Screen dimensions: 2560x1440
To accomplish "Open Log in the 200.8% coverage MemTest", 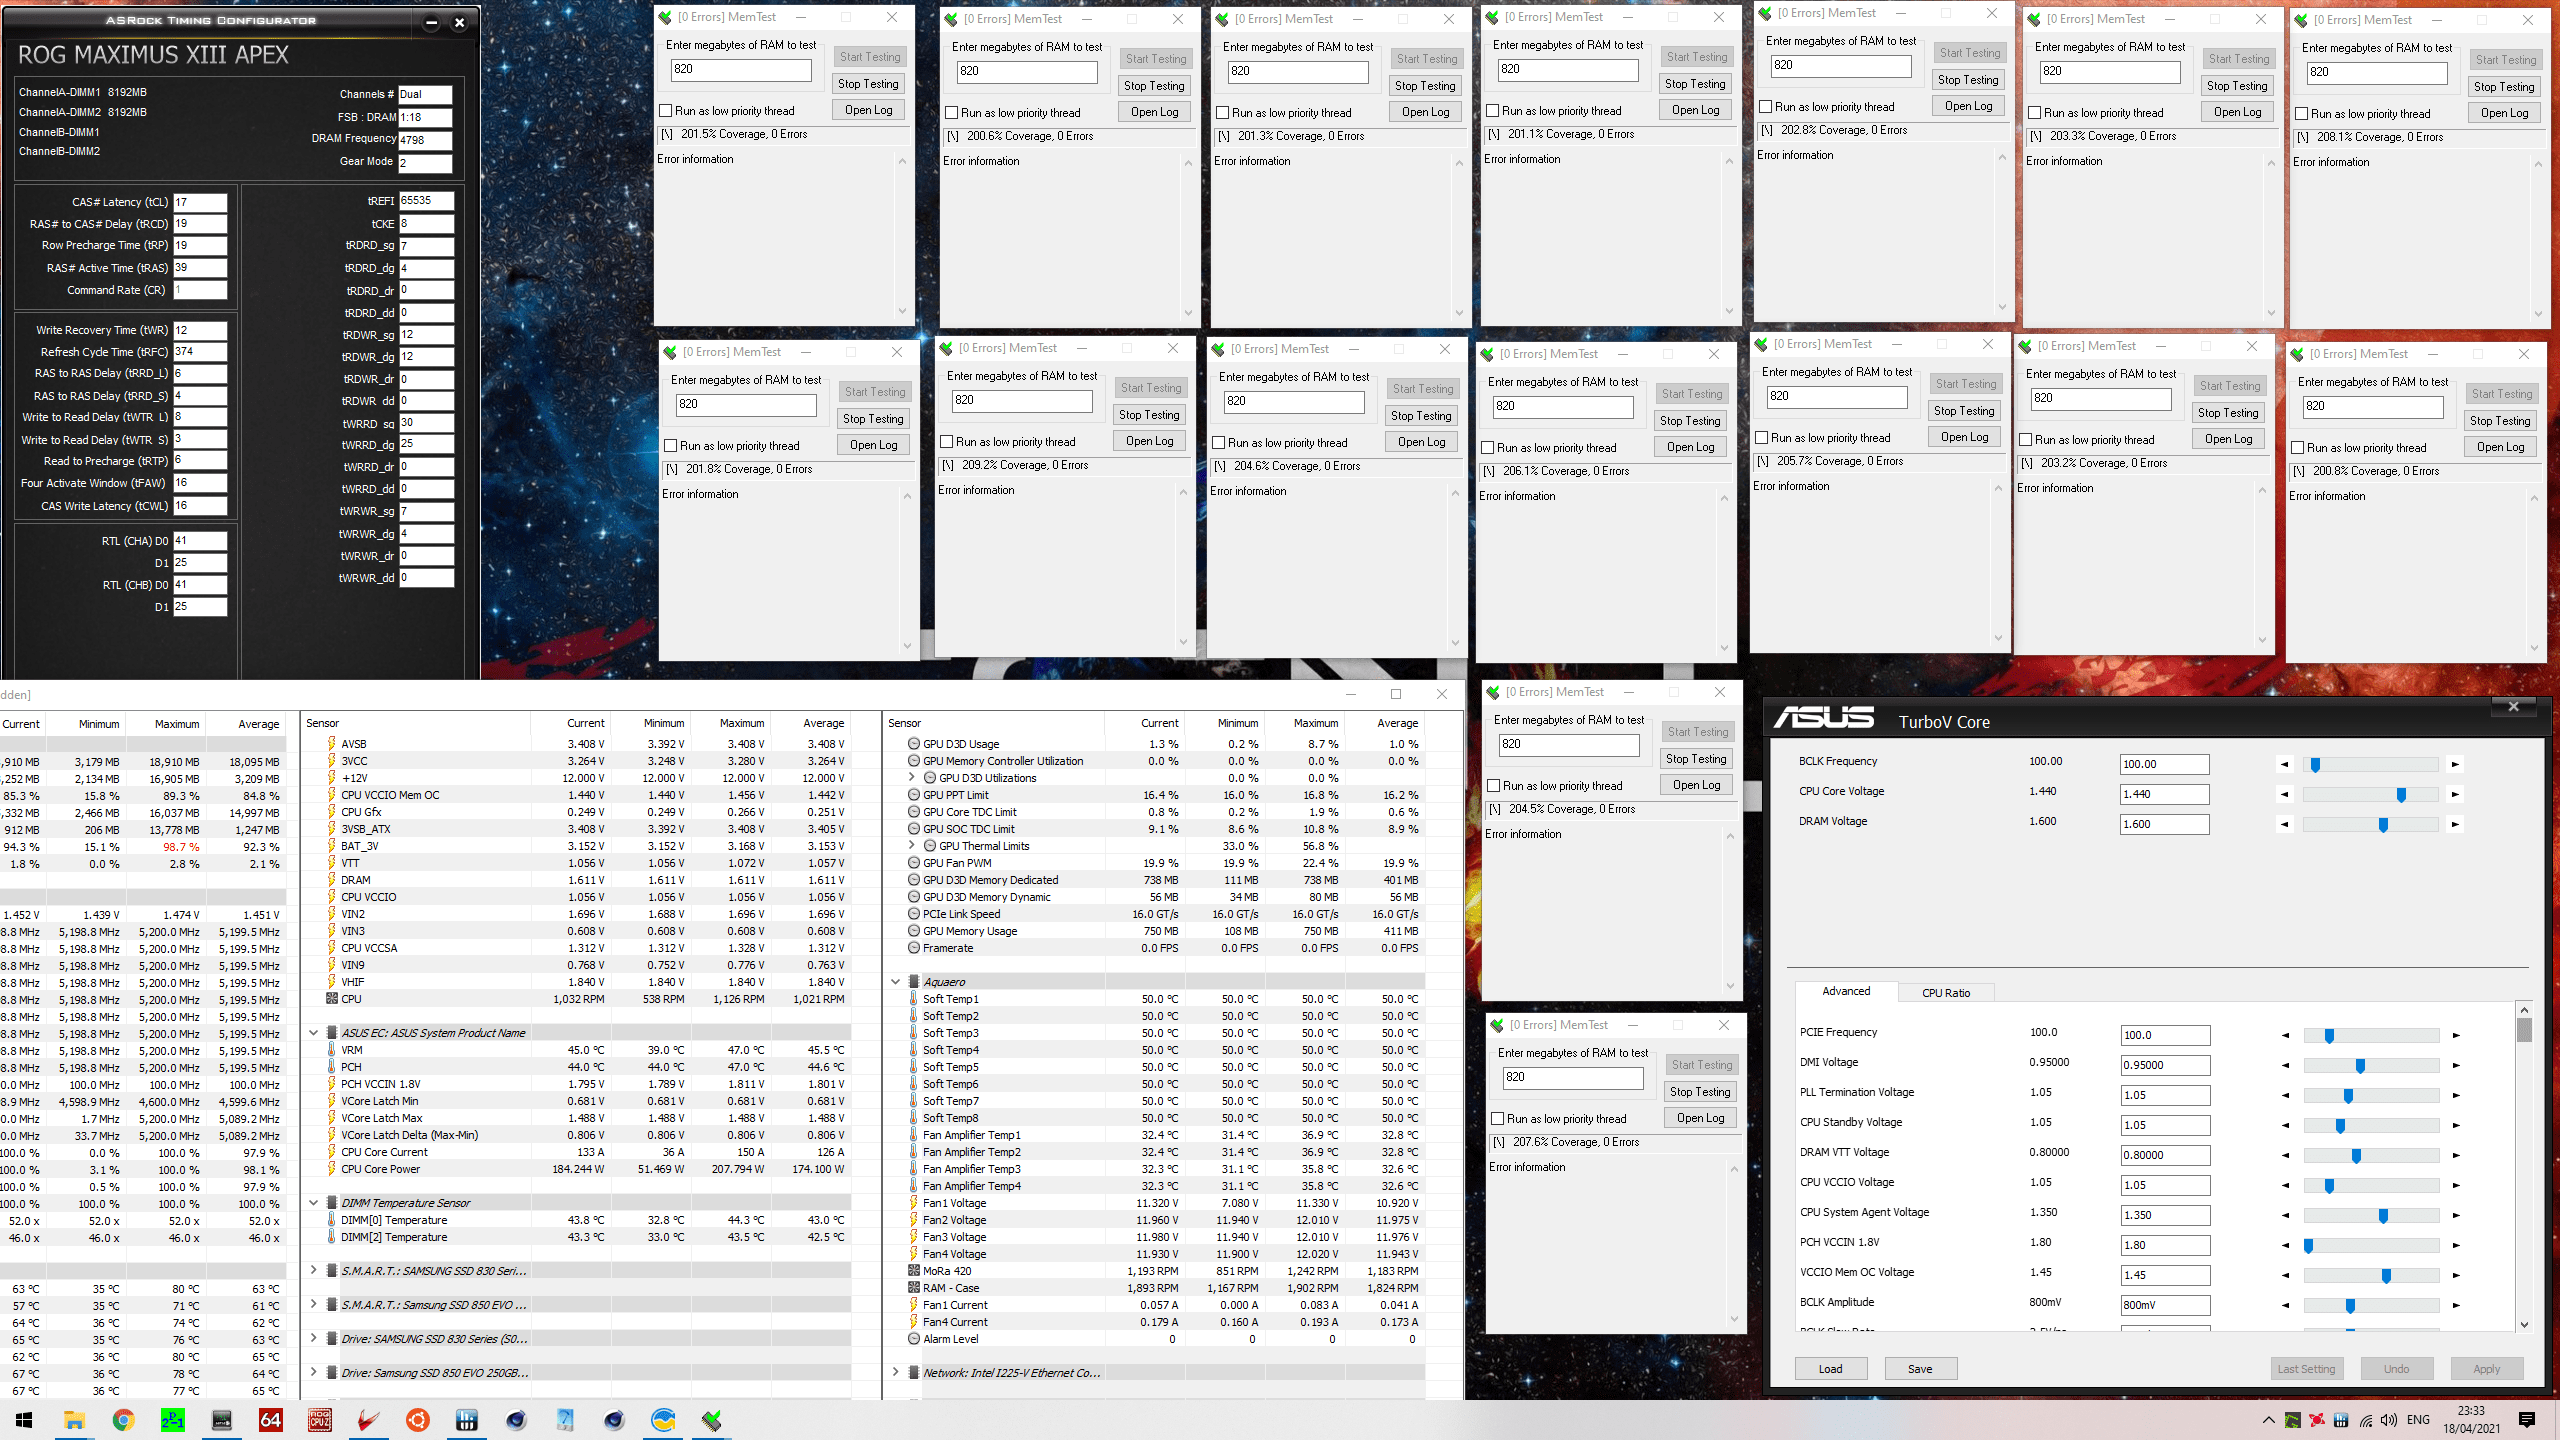I will click(2501, 447).
